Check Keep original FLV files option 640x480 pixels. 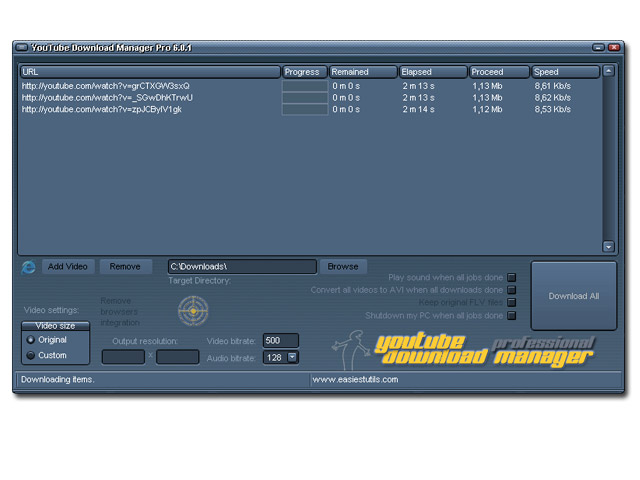coord(512,303)
